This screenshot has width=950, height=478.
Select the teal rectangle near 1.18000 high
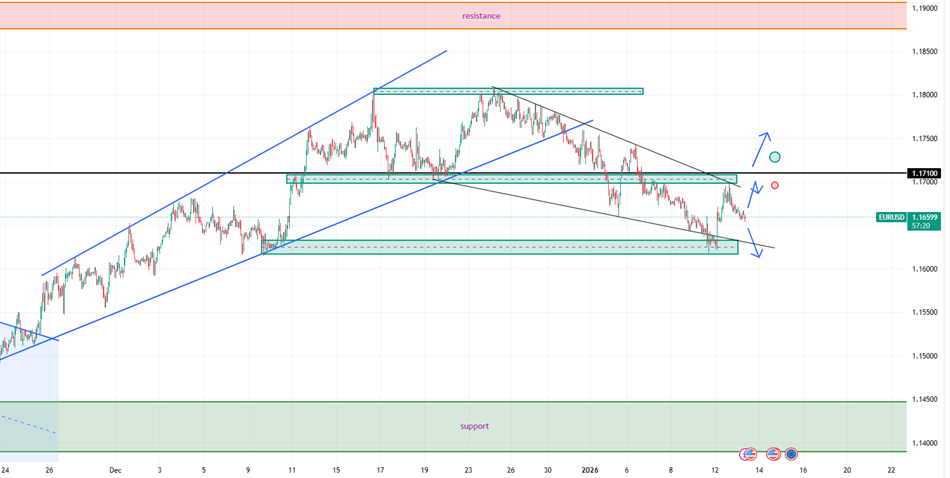coord(508,91)
